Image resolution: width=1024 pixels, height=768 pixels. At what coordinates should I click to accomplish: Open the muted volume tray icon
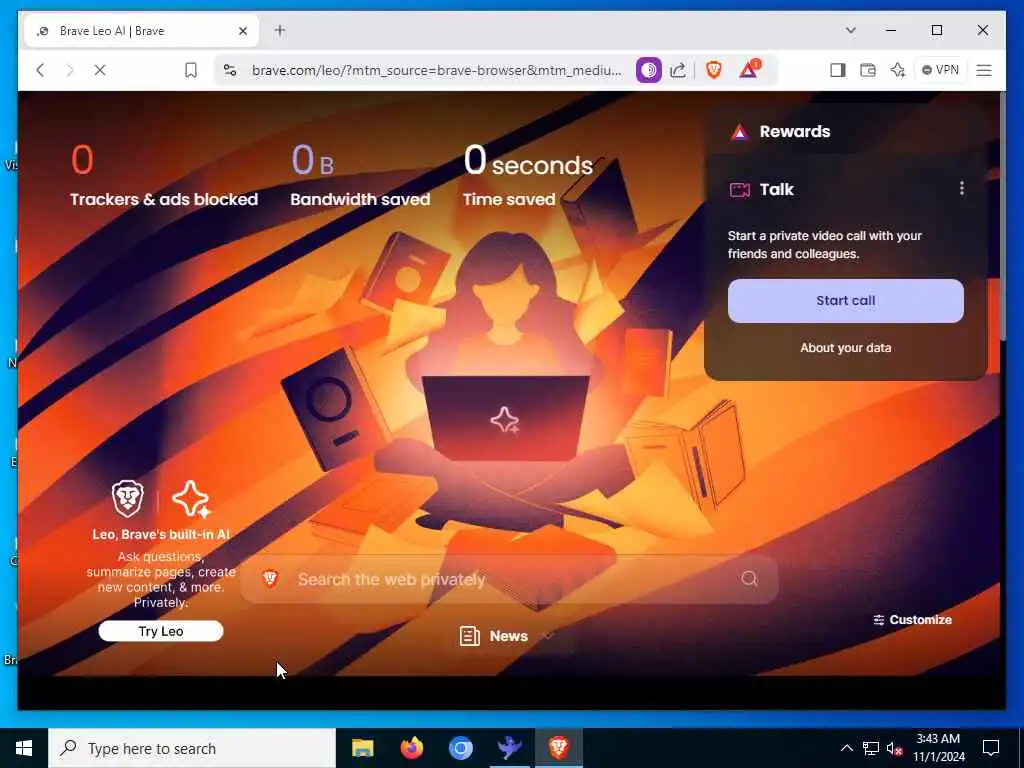click(895, 748)
